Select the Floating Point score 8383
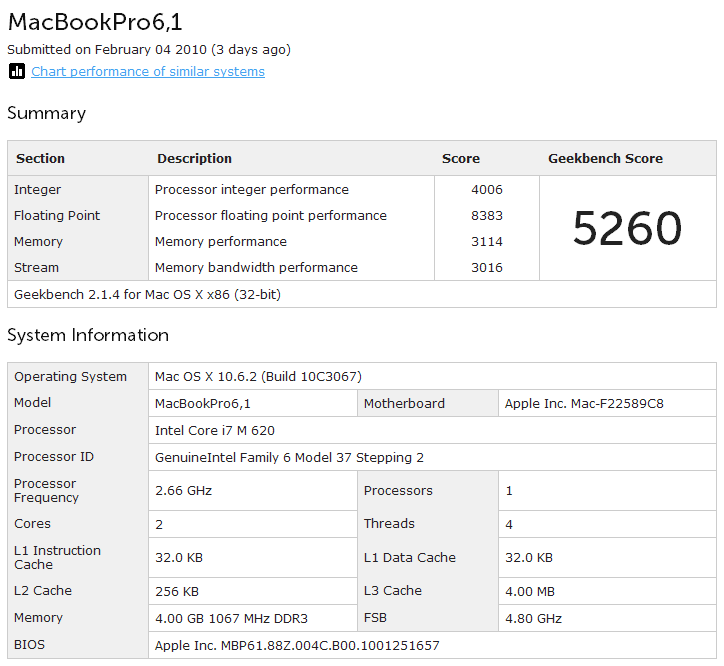 487,215
